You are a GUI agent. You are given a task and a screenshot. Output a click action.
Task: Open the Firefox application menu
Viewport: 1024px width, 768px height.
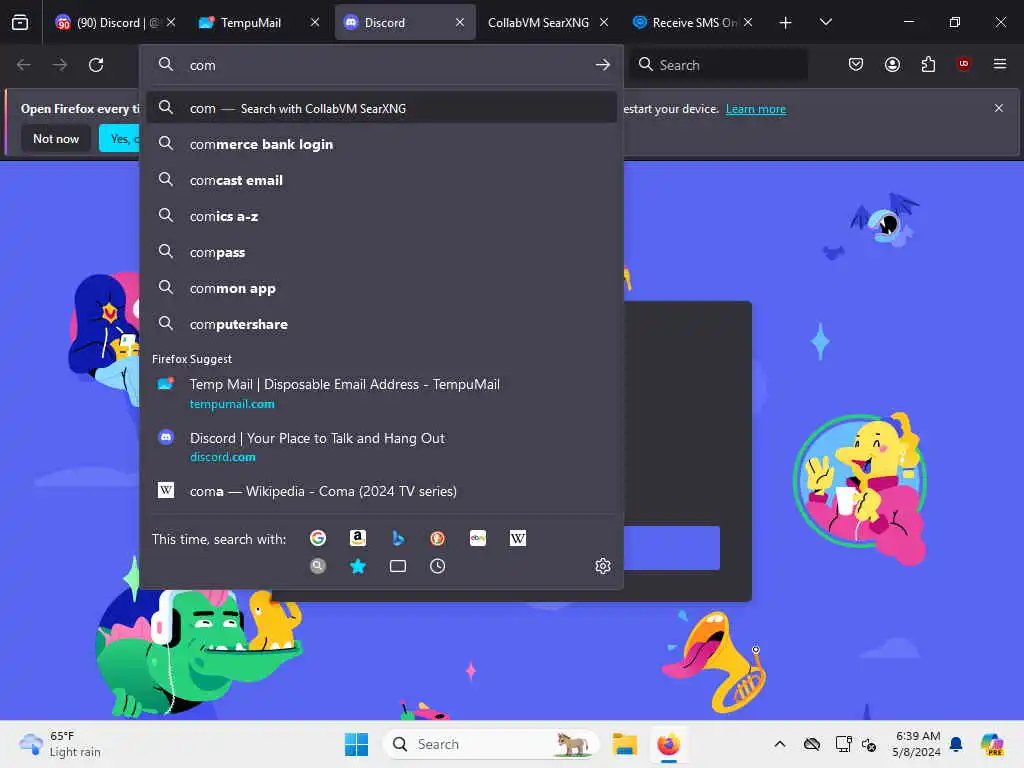click(999, 64)
